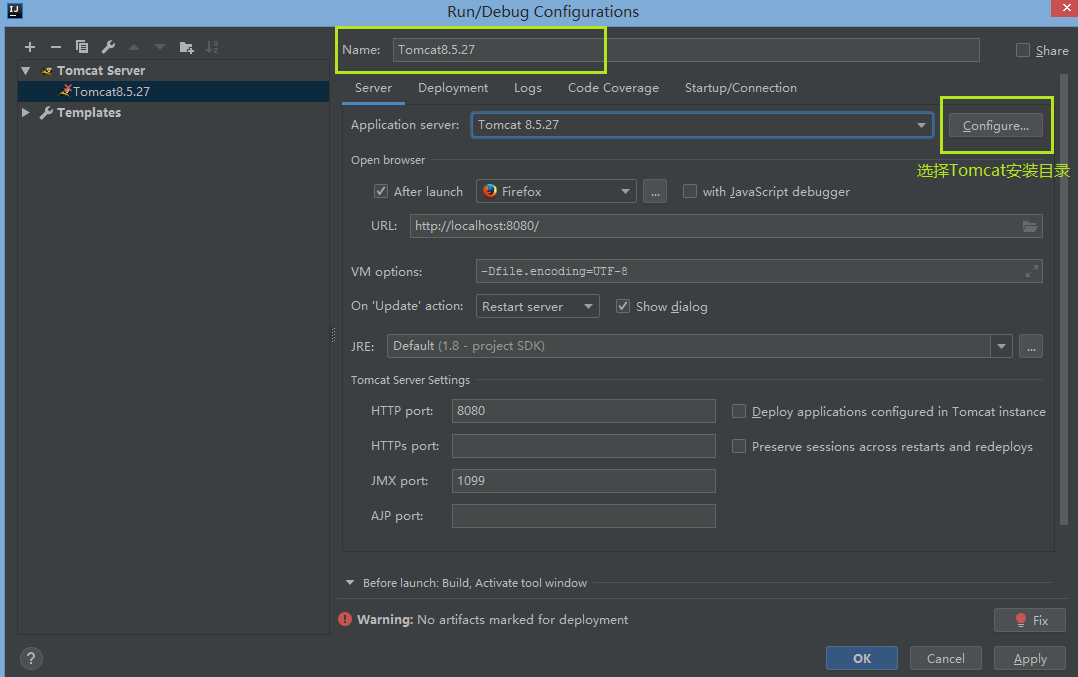Click the vertical scrollbar on the right
Screen dimensions: 1078x677
click(x=1064, y=299)
